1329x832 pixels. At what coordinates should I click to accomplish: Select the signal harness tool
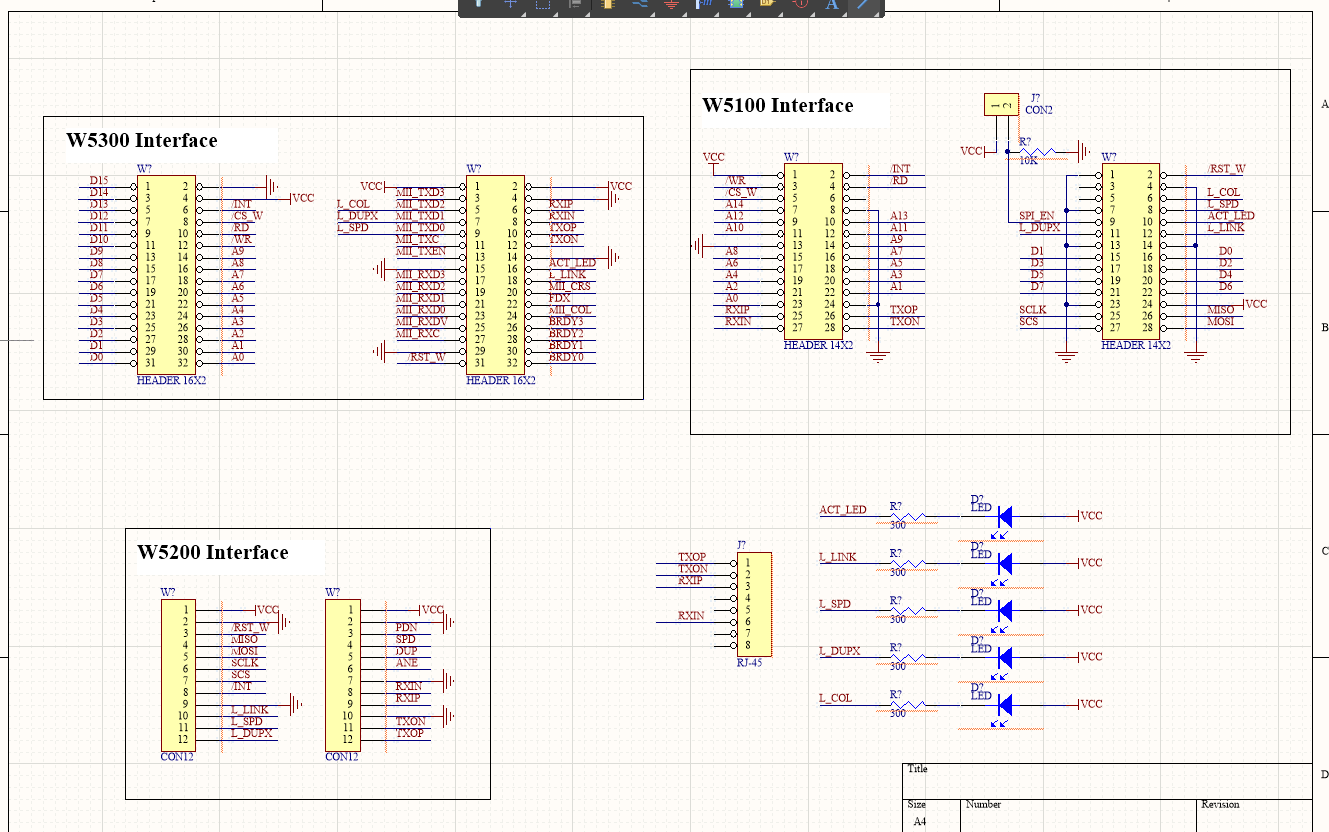point(704,4)
